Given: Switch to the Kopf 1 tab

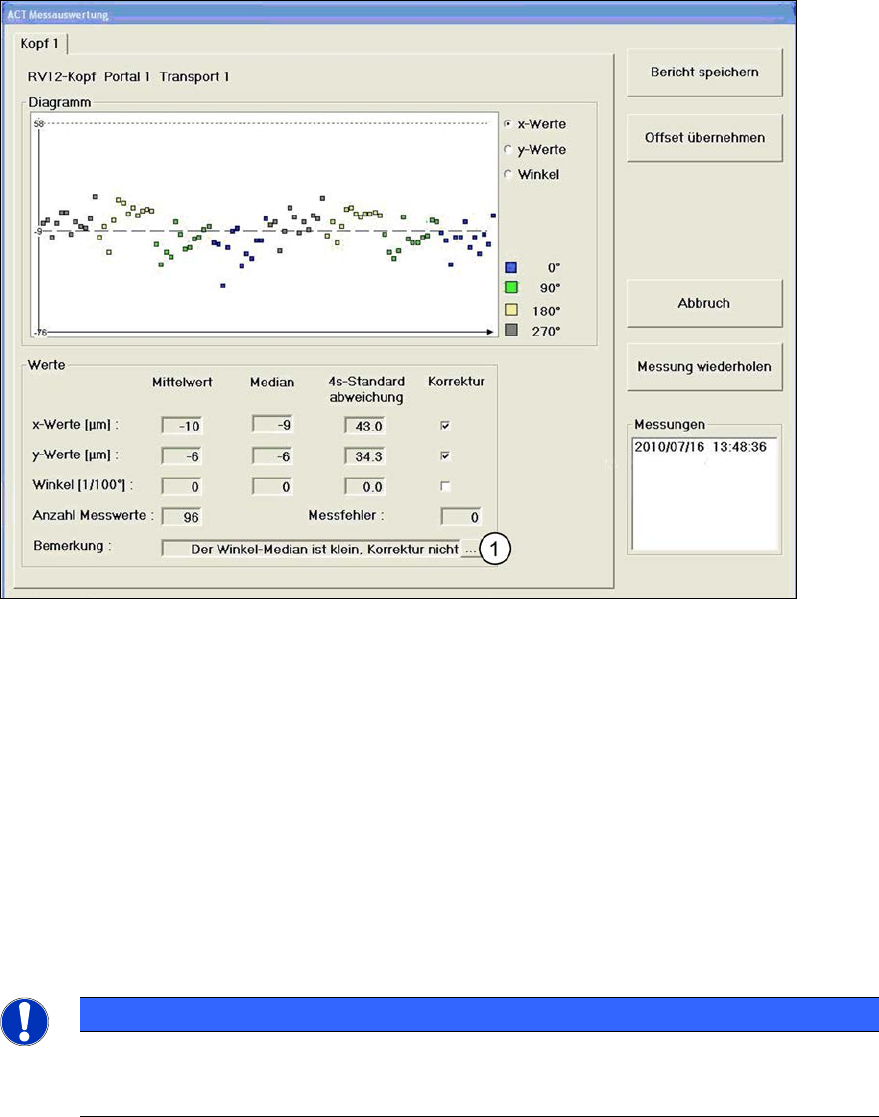Looking at the screenshot, I should tap(40, 43).
